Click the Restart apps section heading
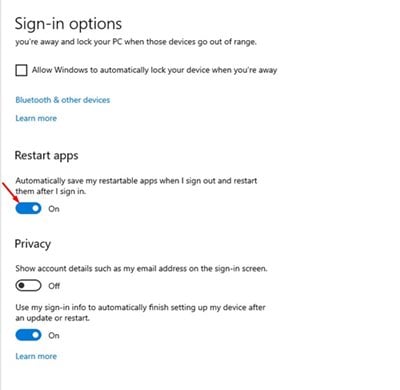Image resolution: width=400 pixels, height=390 pixels. [x=46, y=156]
